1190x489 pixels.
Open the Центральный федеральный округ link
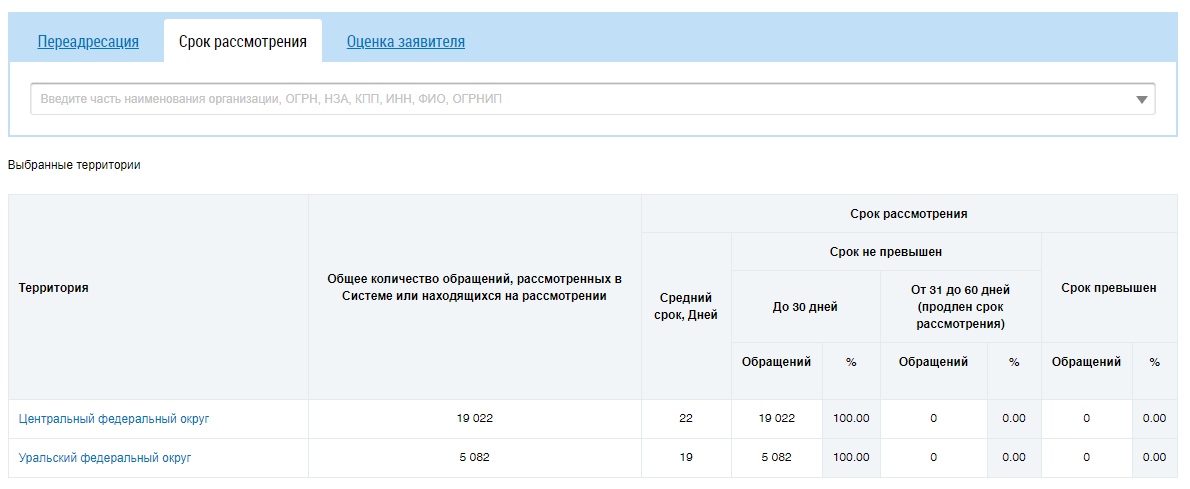coord(114,419)
